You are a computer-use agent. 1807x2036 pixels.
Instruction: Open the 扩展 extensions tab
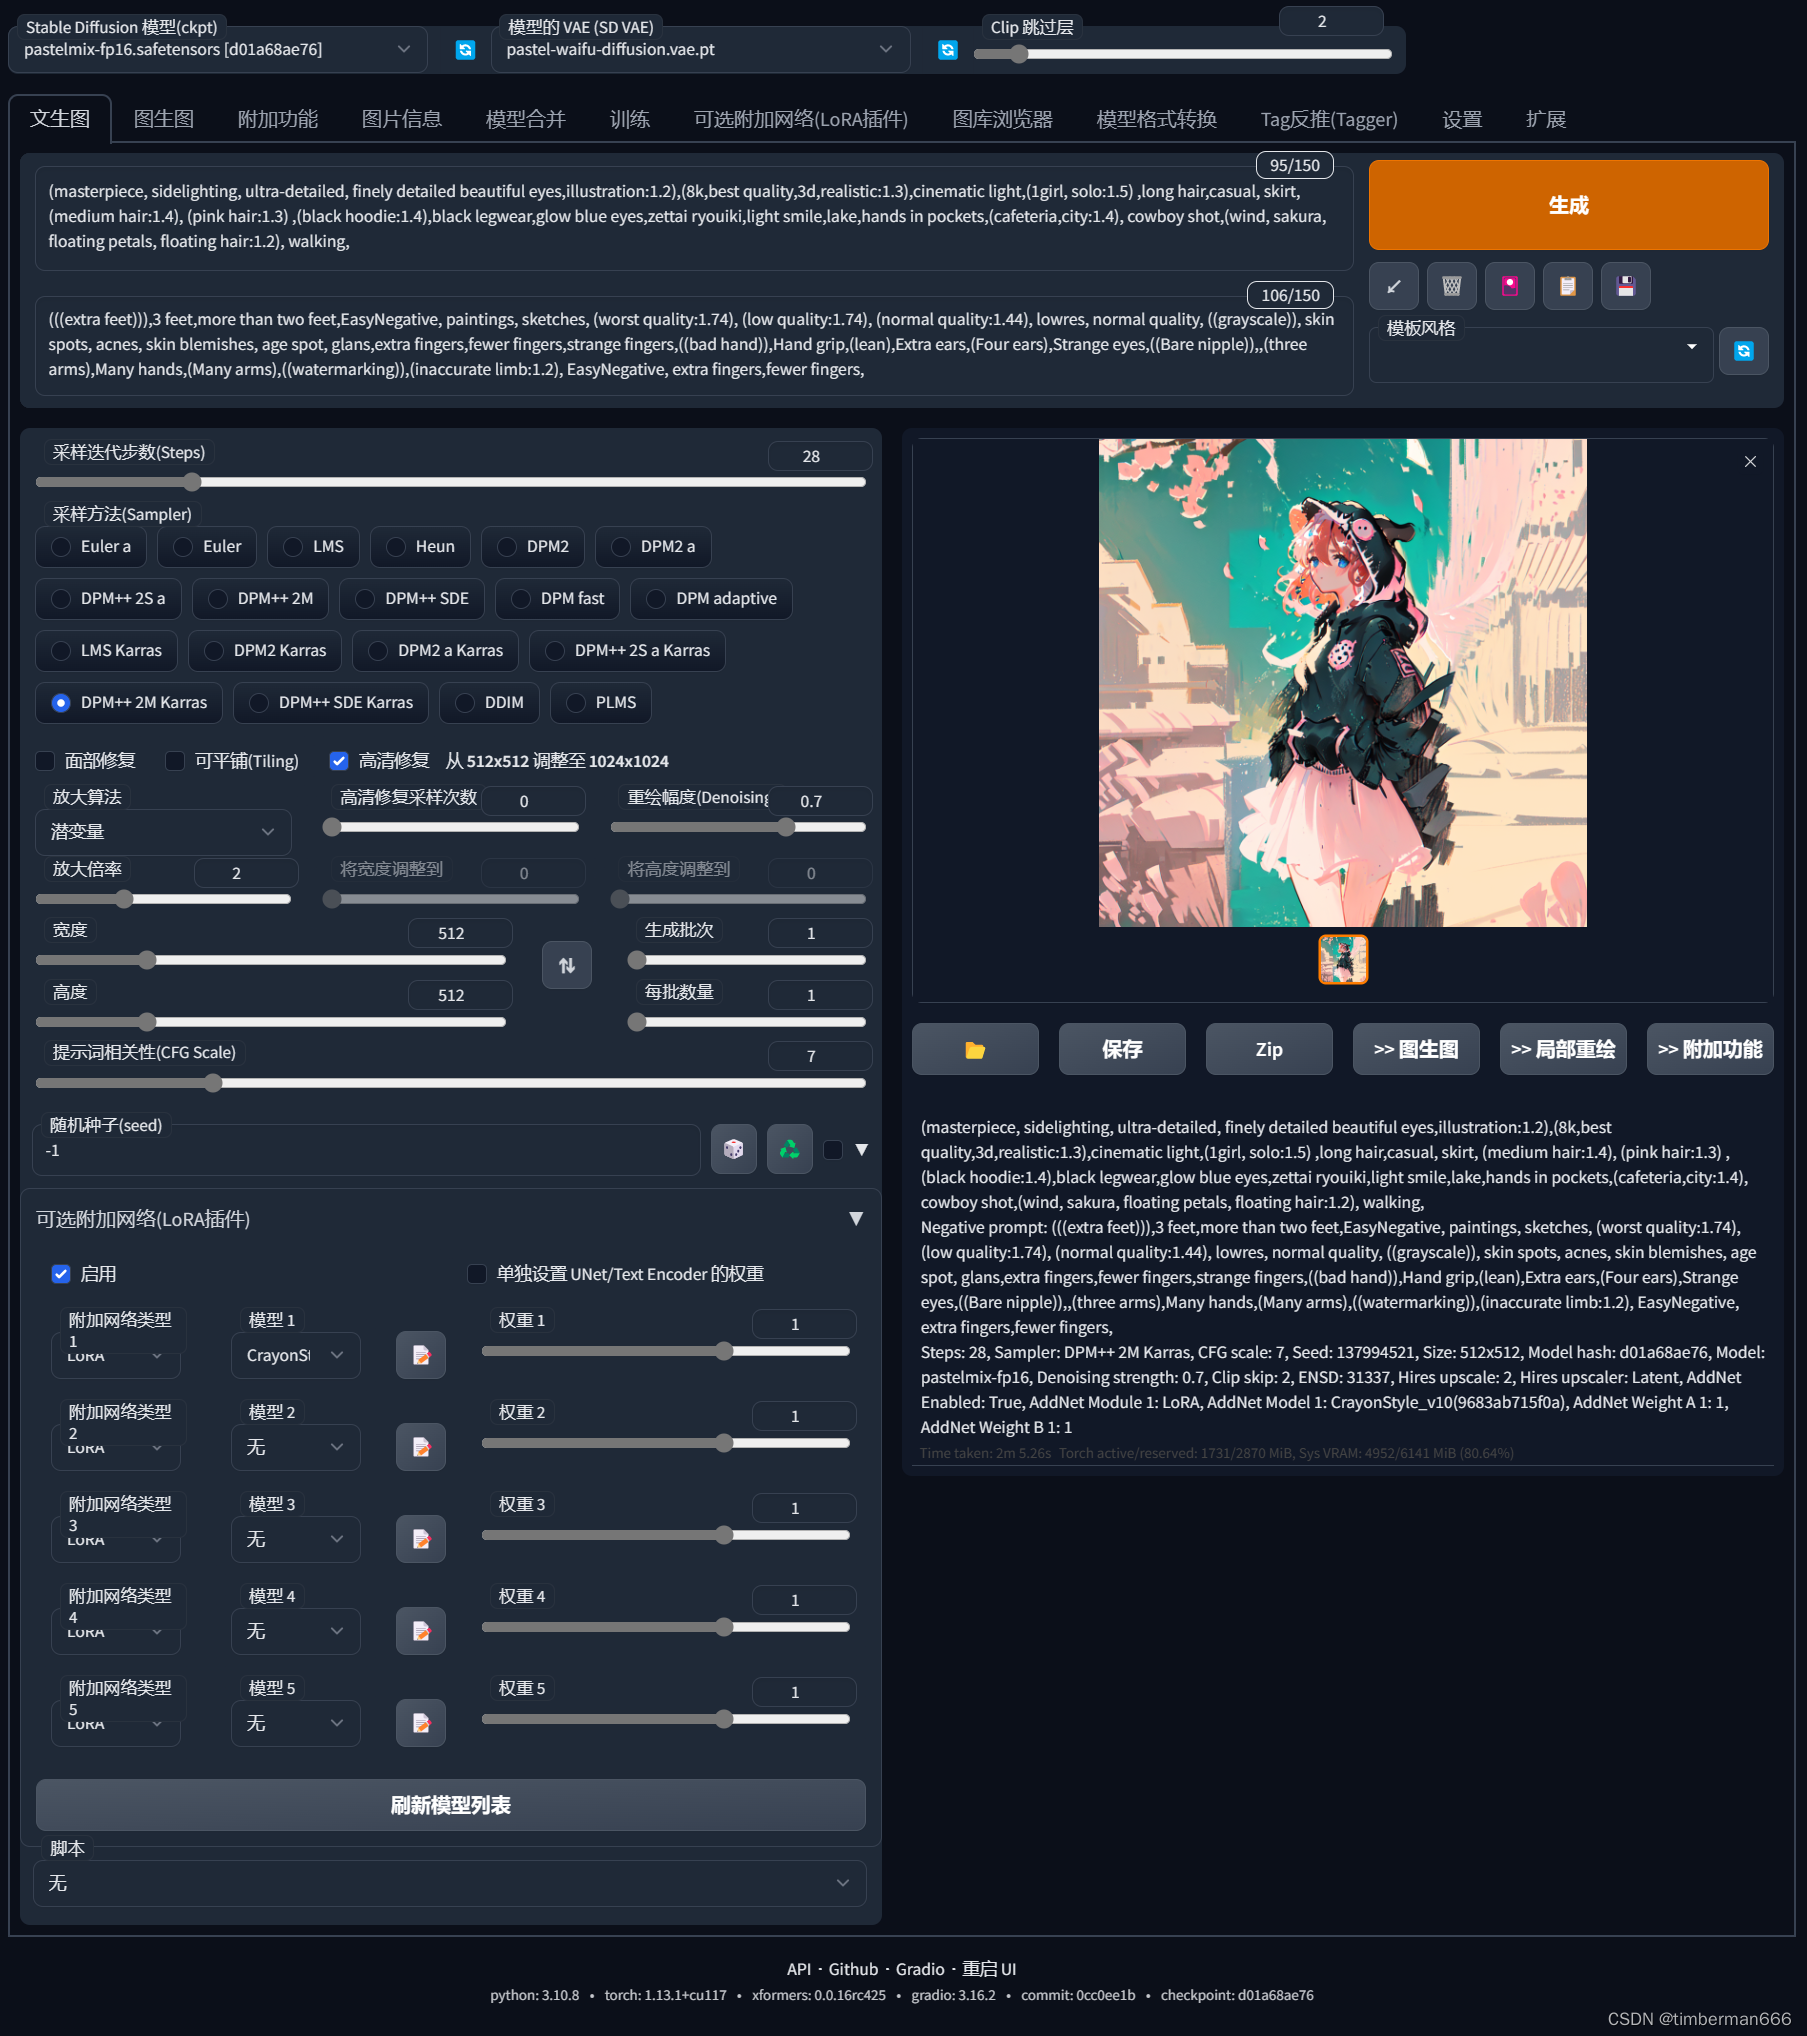pyautogui.click(x=1546, y=120)
